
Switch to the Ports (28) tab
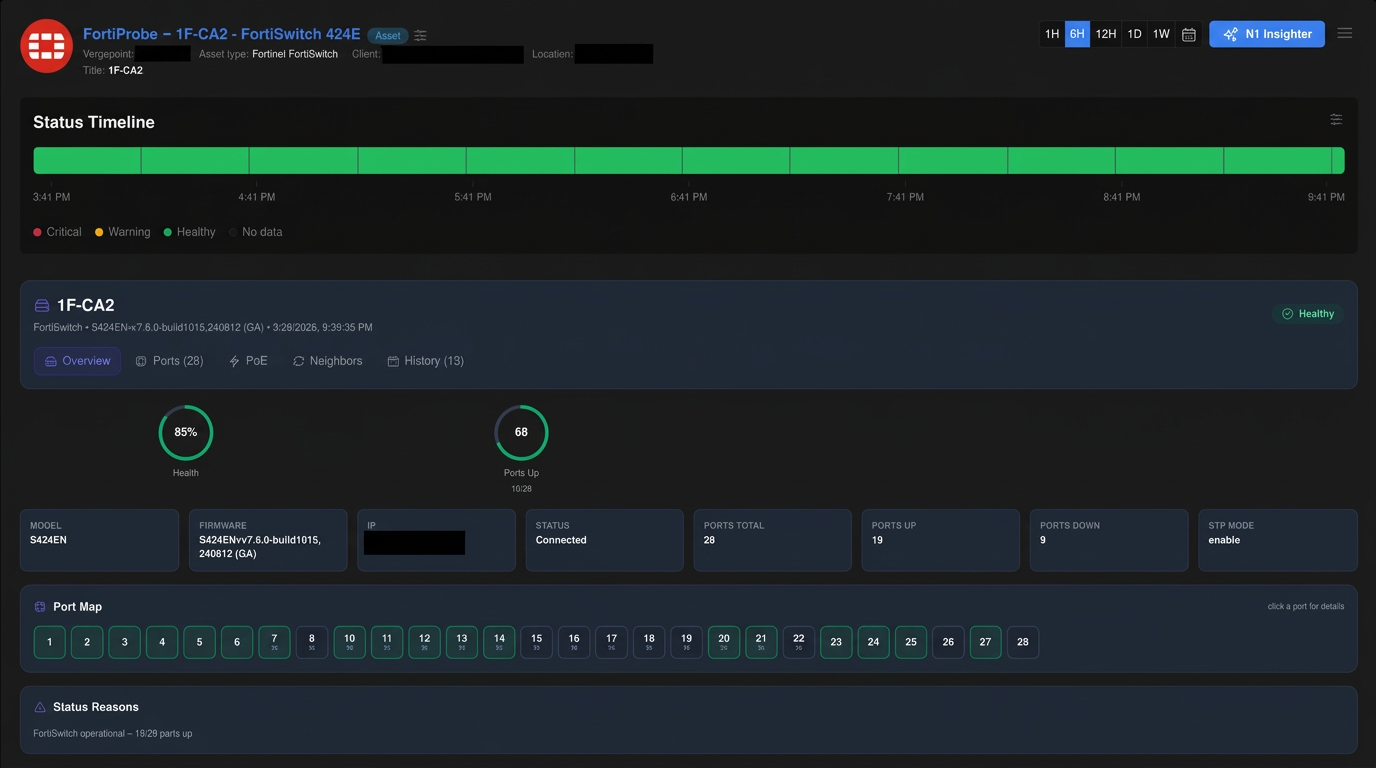pyautogui.click(x=169, y=361)
